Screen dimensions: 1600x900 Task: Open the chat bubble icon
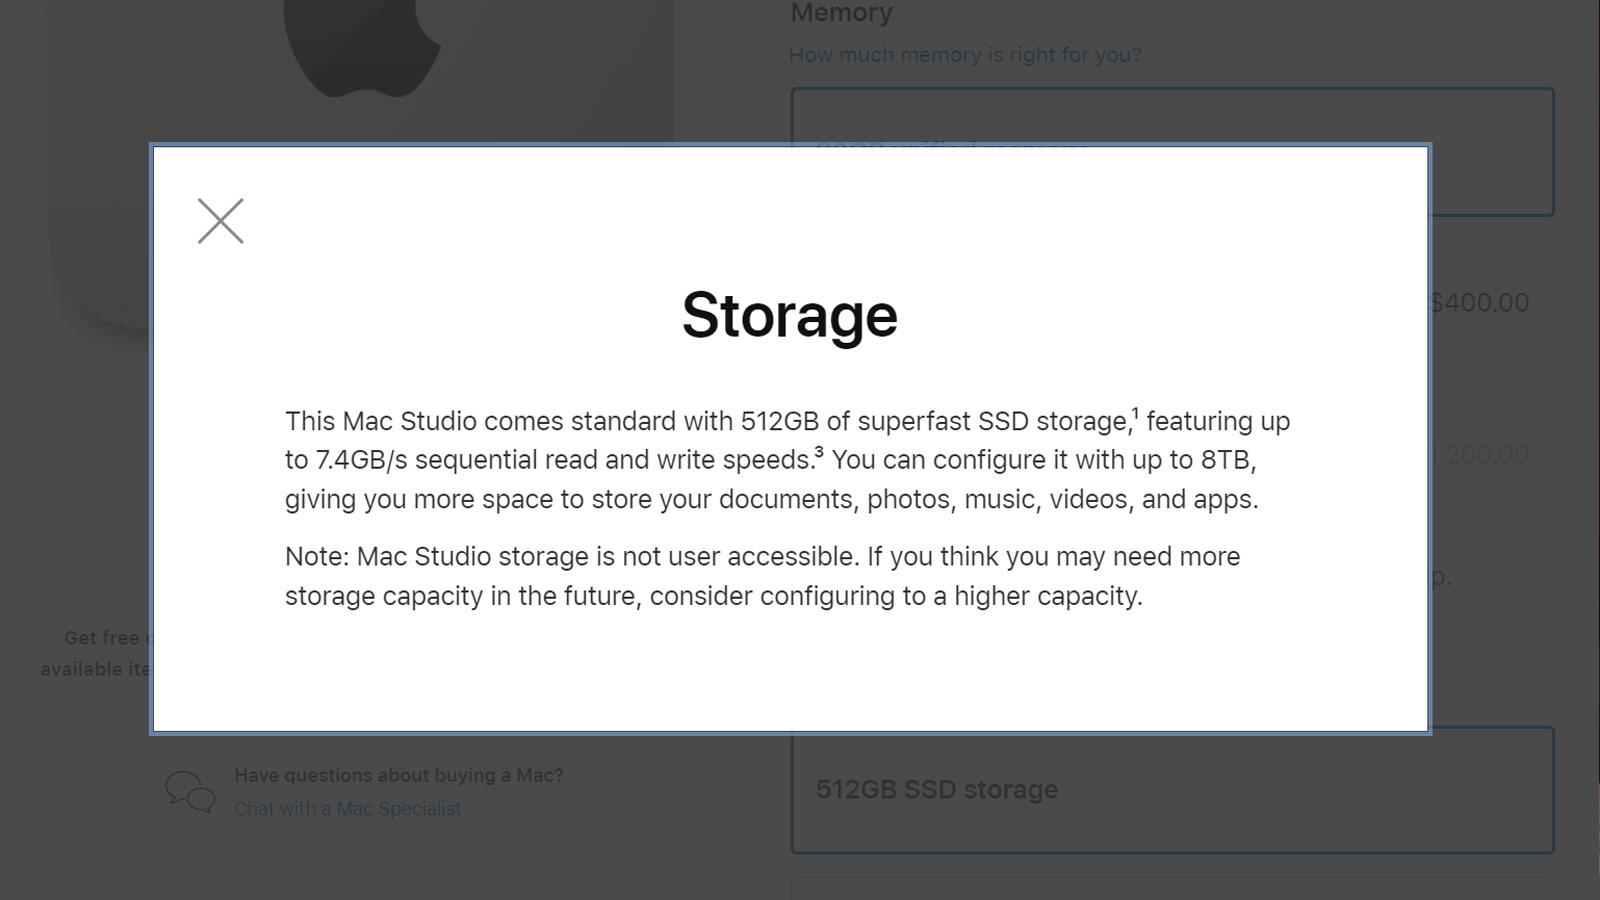pyautogui.click(x=190, y=791)
